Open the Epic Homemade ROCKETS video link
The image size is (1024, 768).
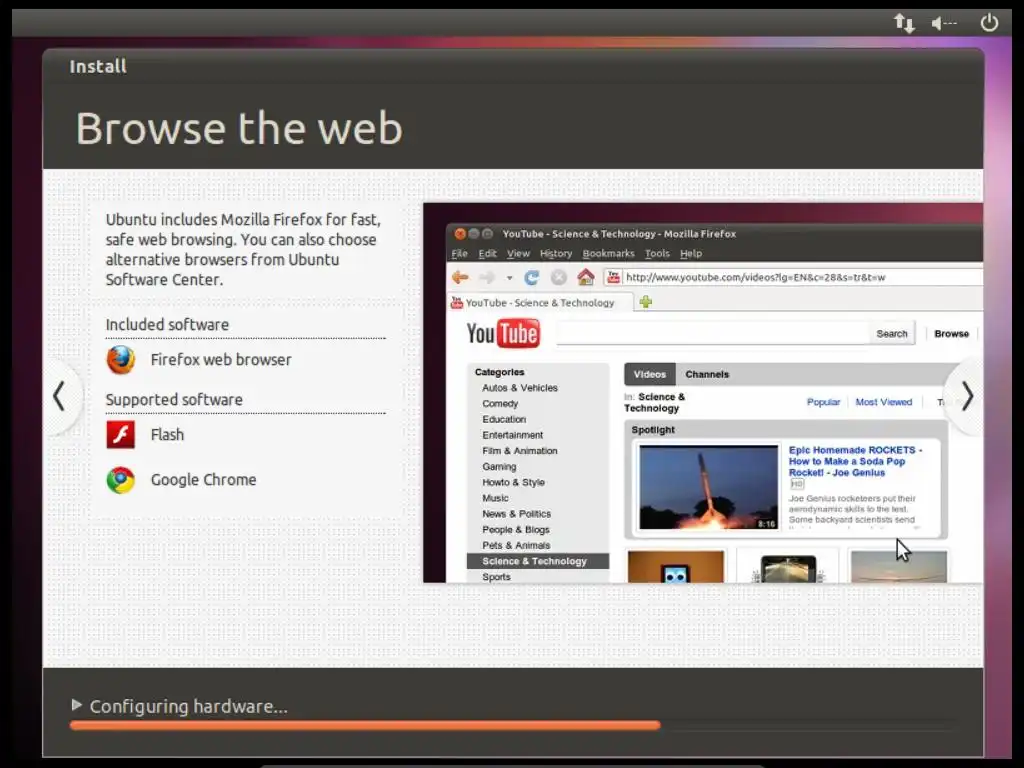tap(855, 461)
